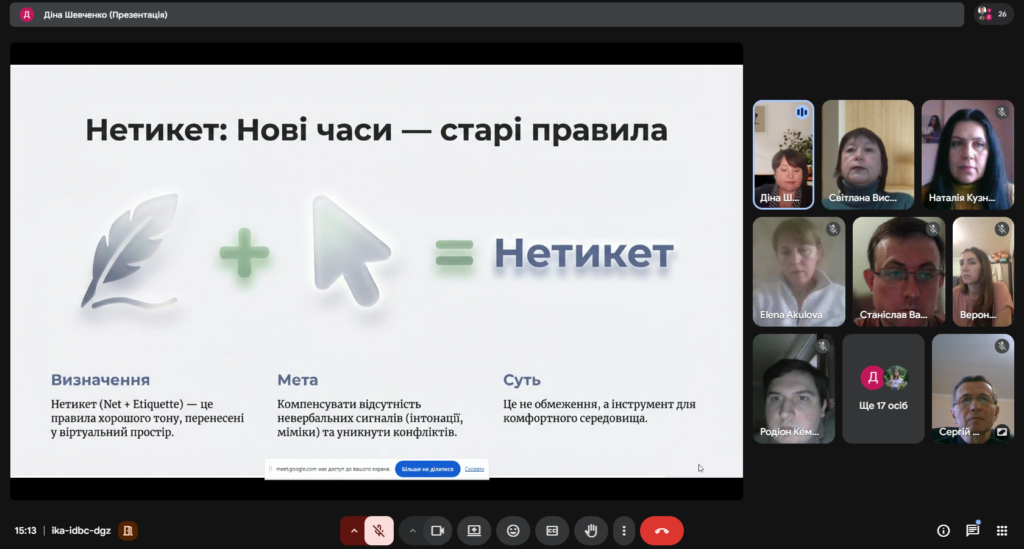Select Світлана's video tile

(x=868, y=153)
